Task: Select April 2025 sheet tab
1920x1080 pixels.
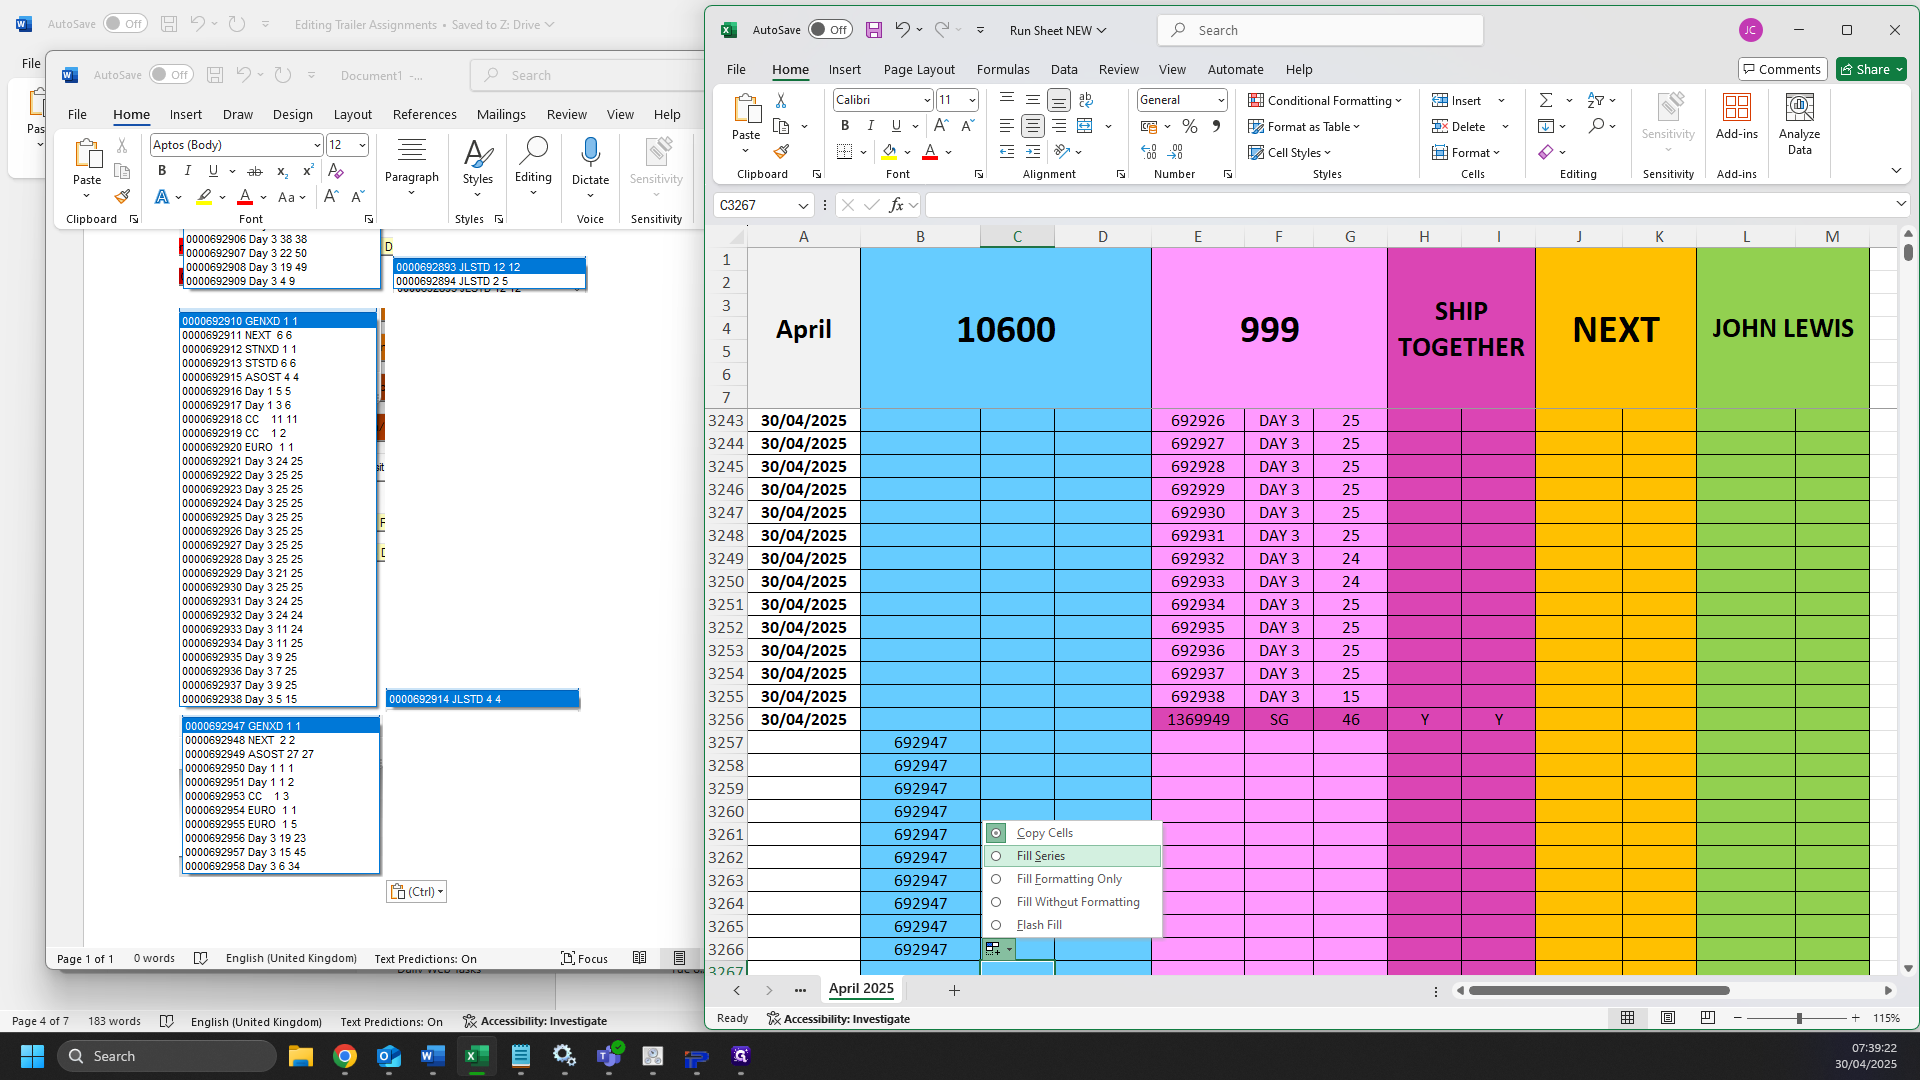Action: coord(861,988)
